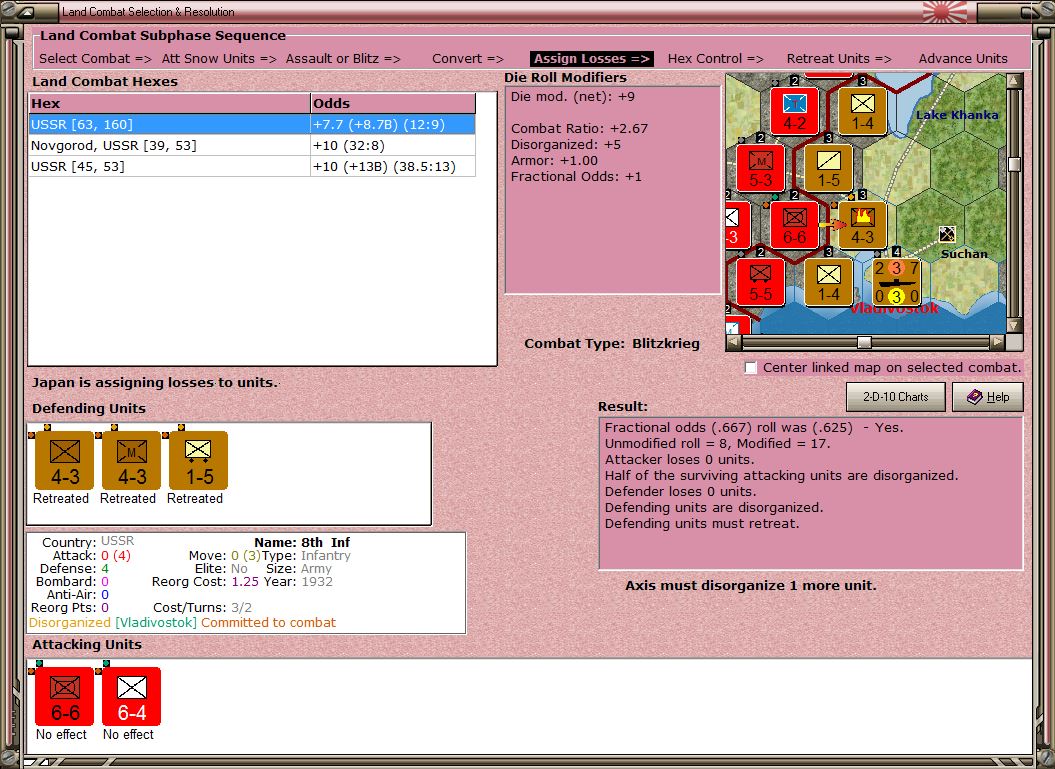Click the Help book icon
Image resolution: width=1055 pixels, height=769 pixels.
pos(974,397)
